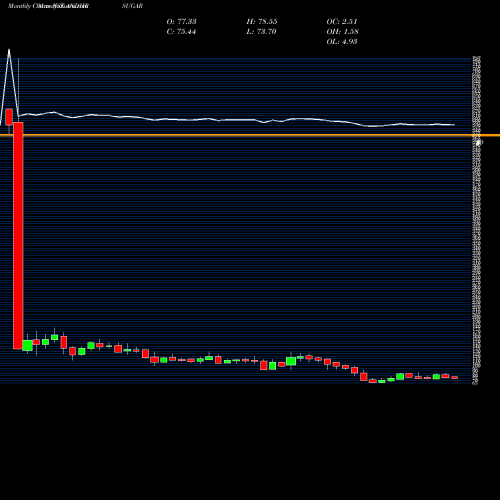Click the low value L: 73.70
This screenshot has height=500, width=500.
(x=261, y=31)
